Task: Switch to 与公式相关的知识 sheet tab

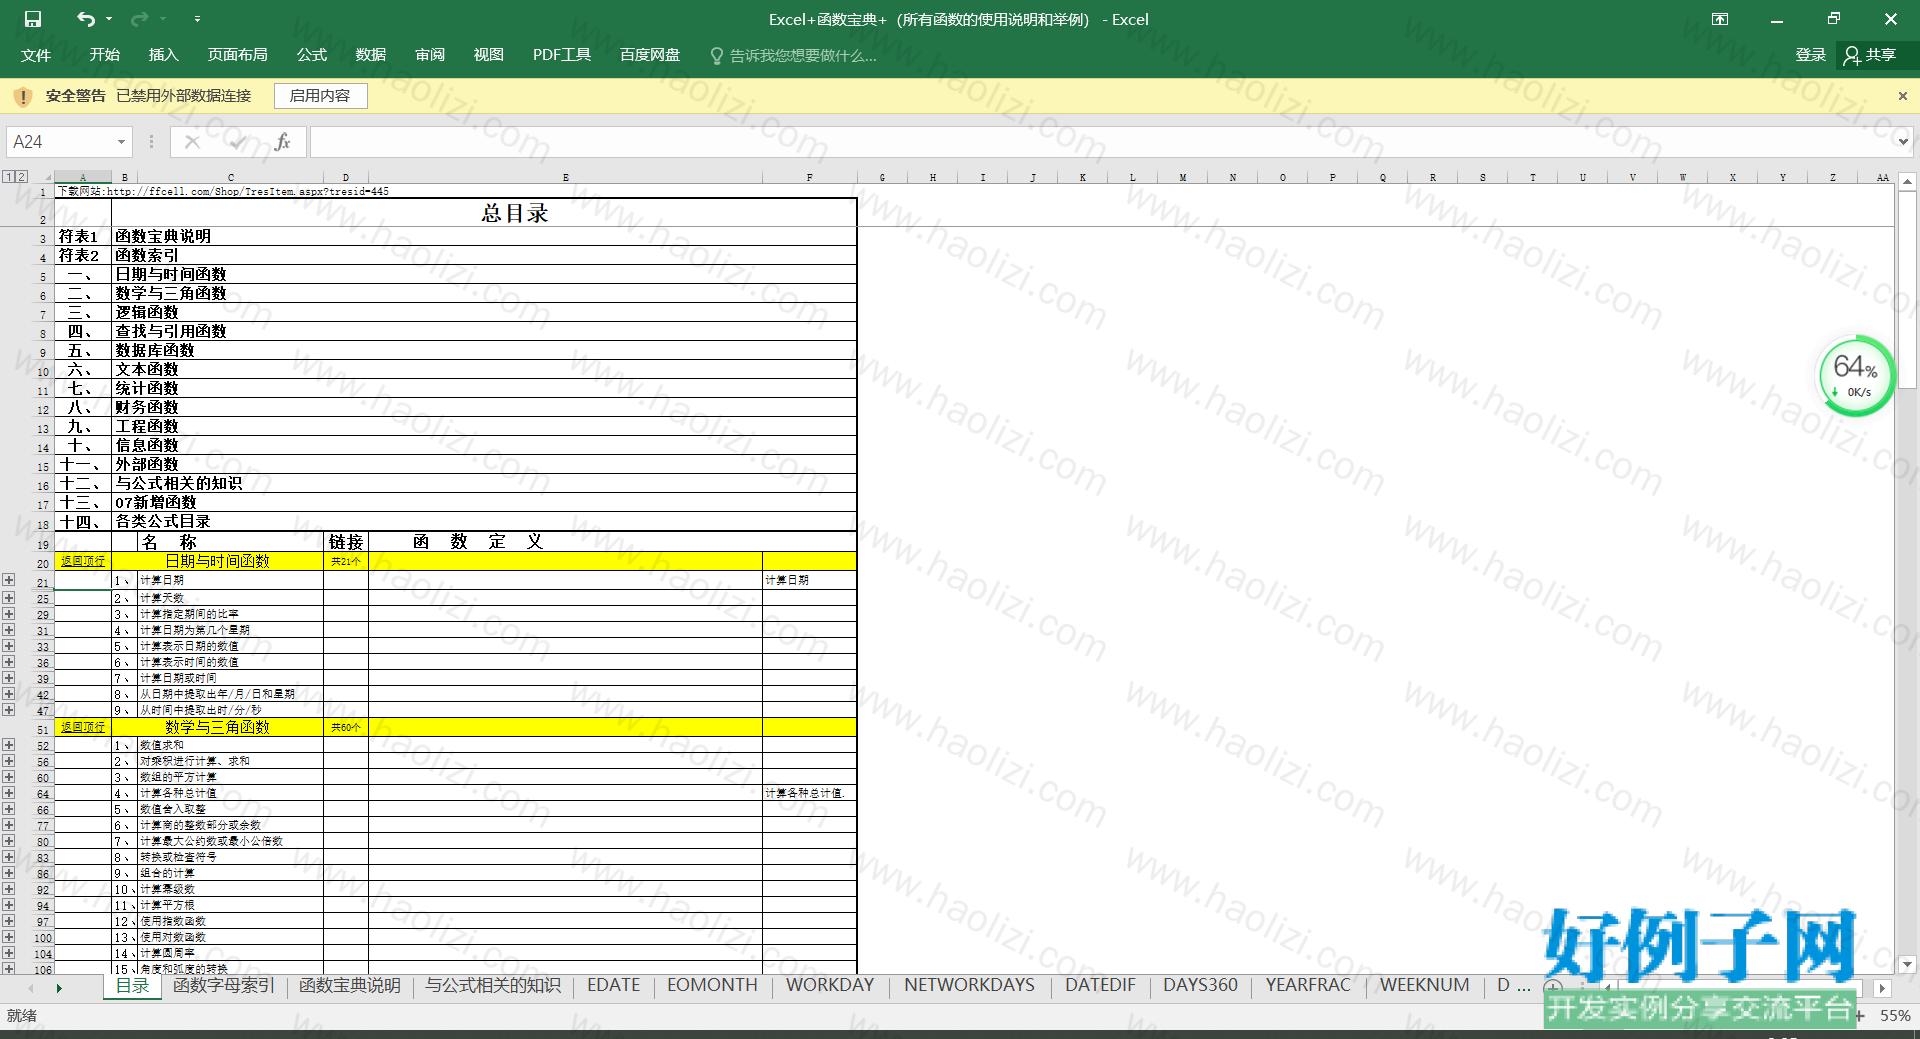Action: pos(493,986)
